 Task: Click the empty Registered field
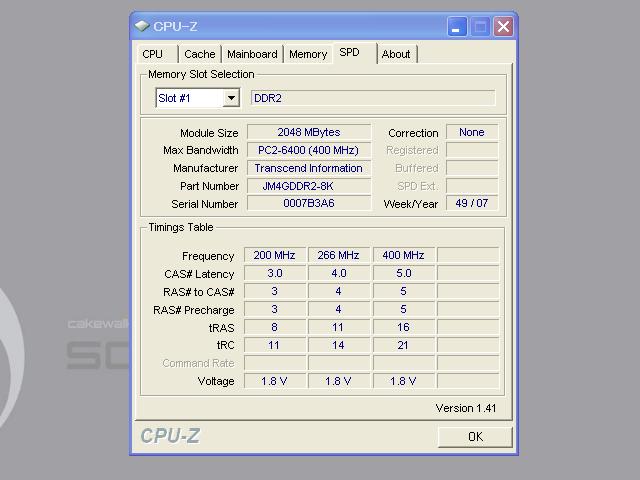(x=472, y=150)
